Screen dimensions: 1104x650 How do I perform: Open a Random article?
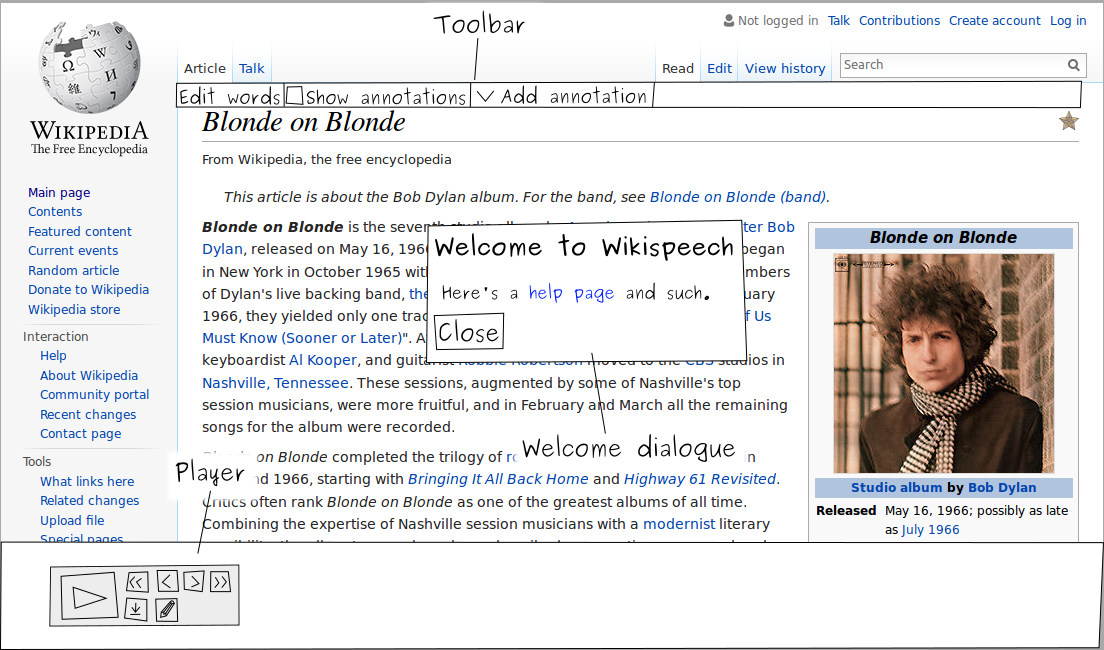click(73, 270)
